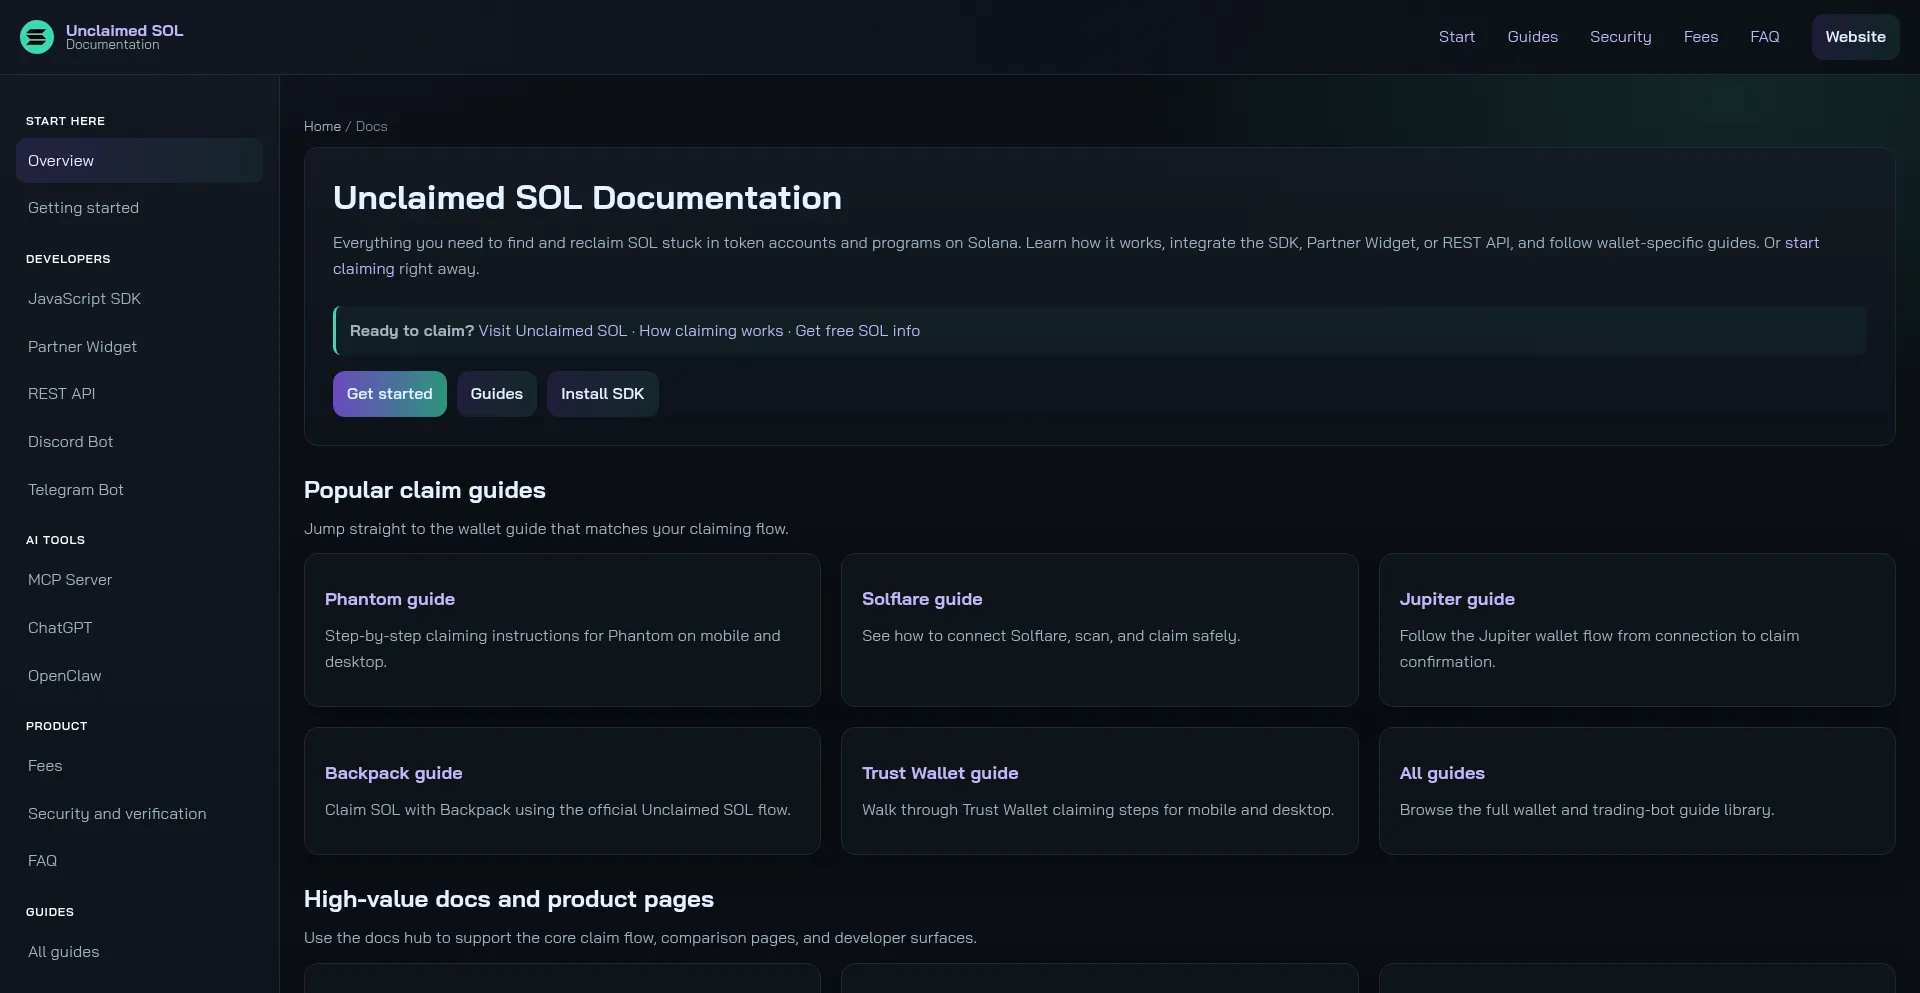
Task: Click the Website button in header
Action: [x=1855, y=37]
